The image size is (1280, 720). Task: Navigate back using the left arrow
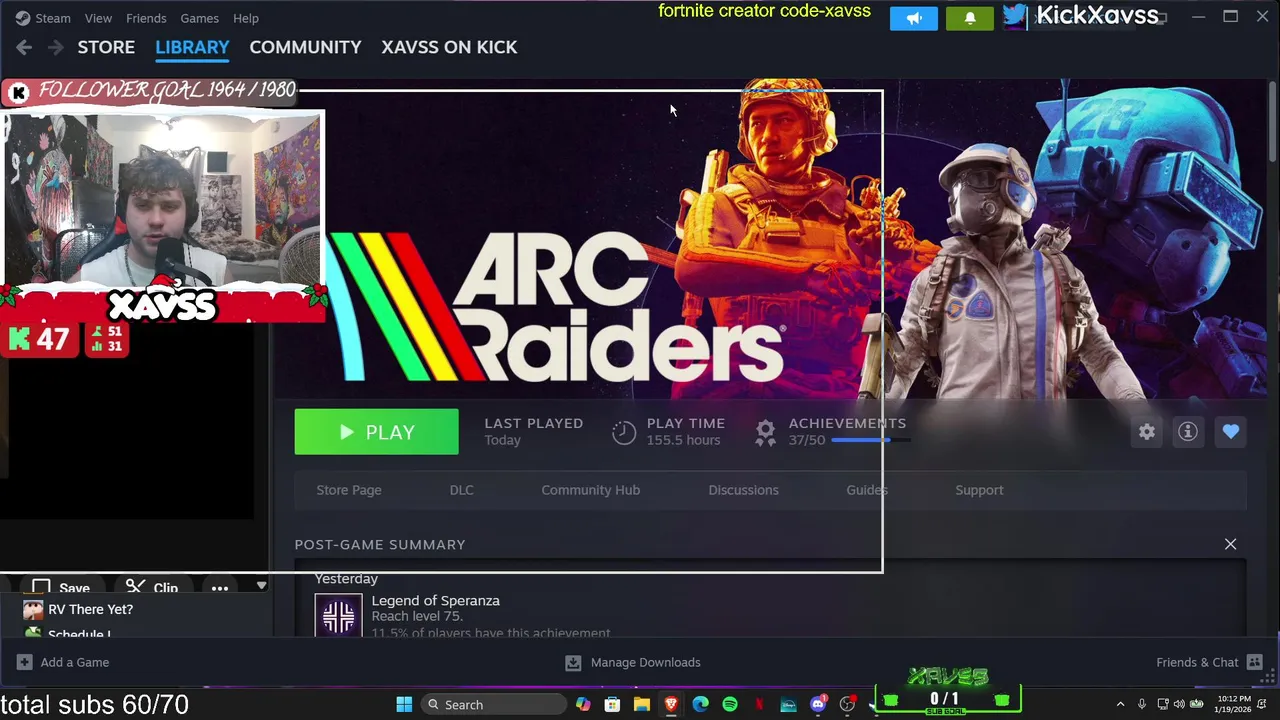pyautogui.click(x=24, y=47)
